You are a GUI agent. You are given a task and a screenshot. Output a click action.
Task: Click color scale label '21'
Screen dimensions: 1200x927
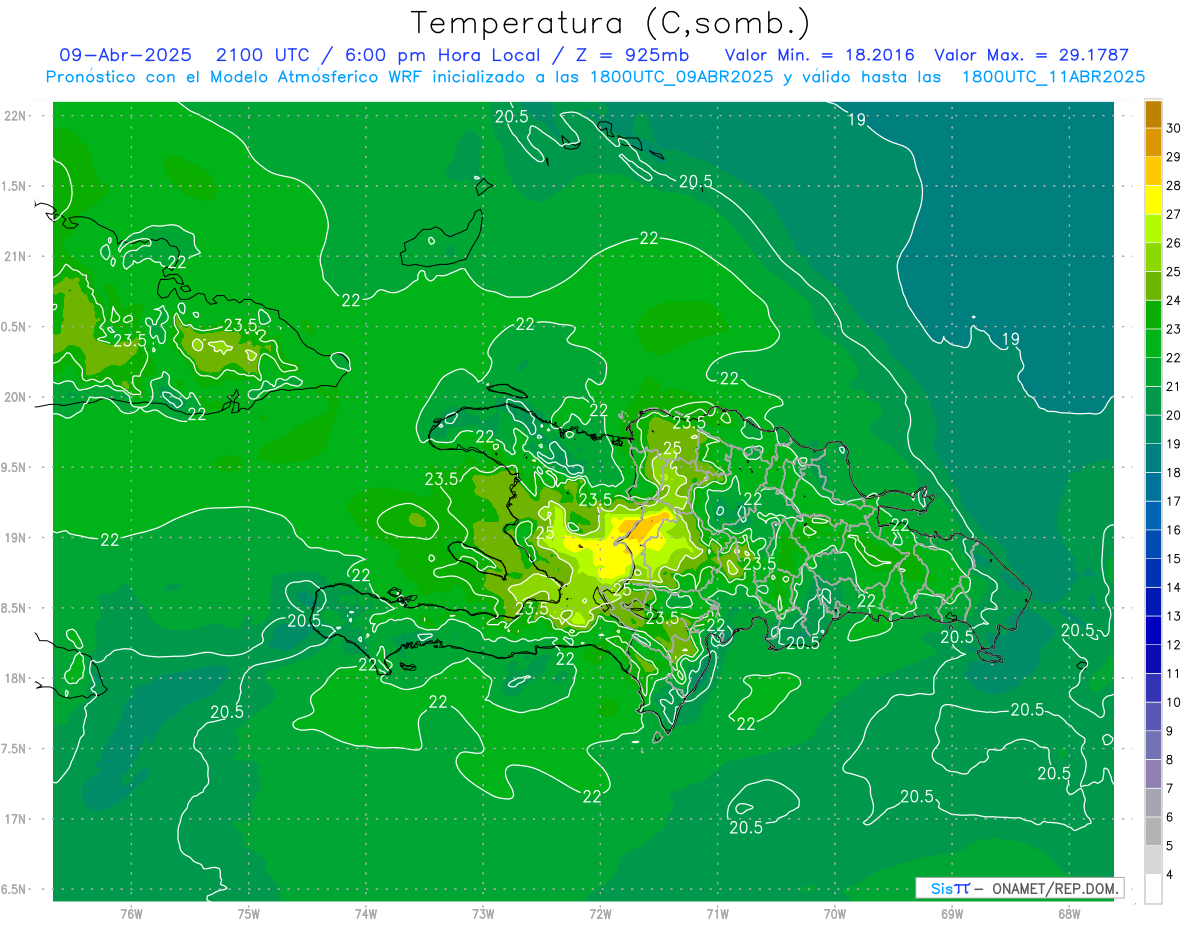(1173, 386)
